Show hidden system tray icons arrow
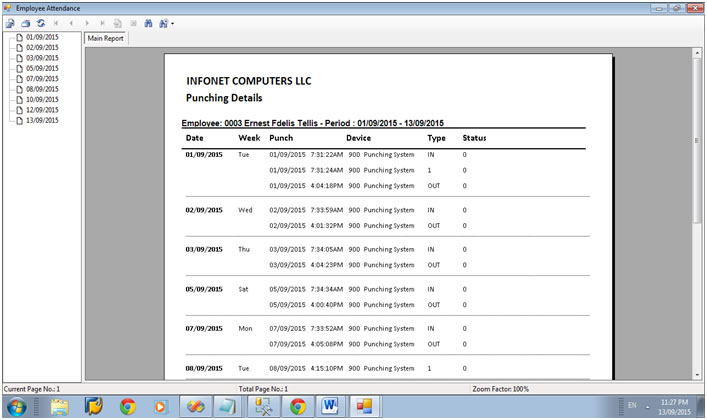 point(647,407)
